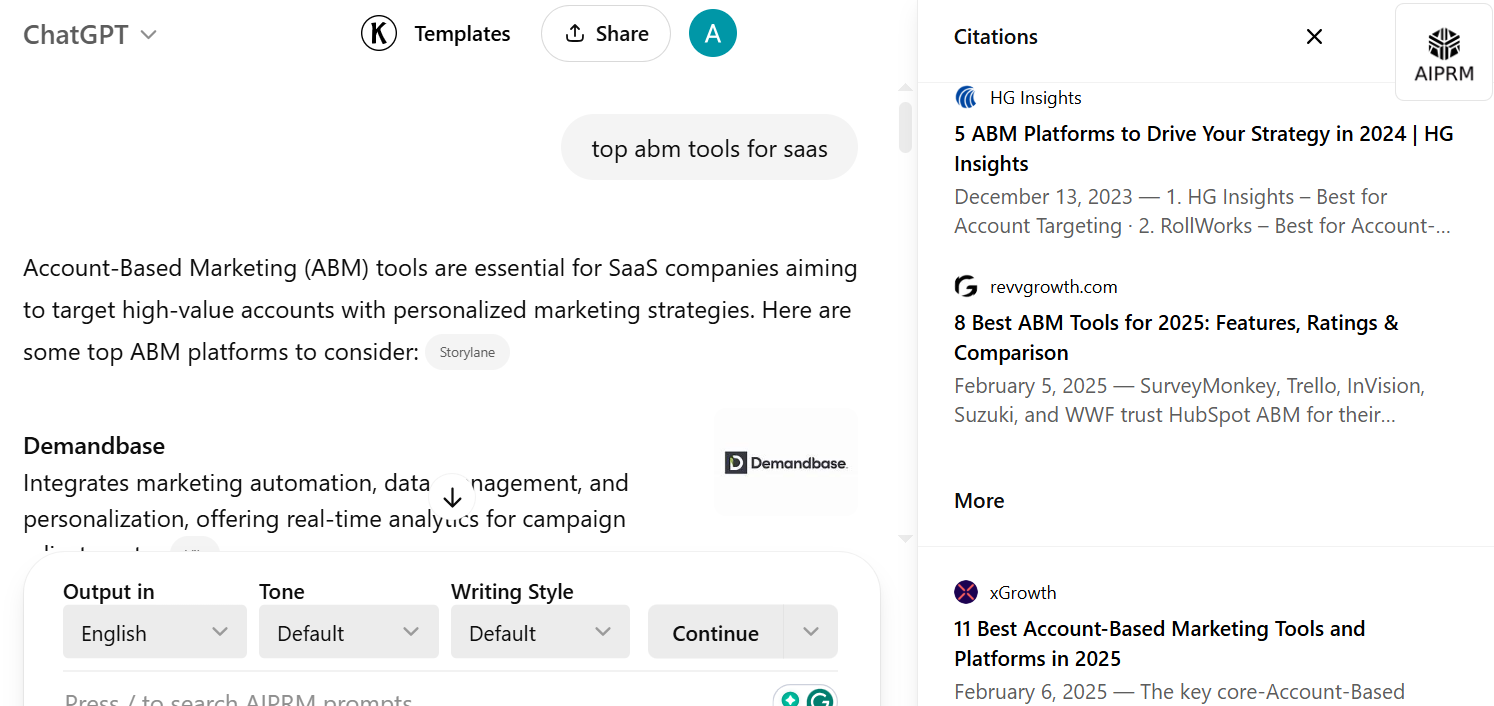
Task: Click the user avatar A
Action: tap(712, 34)
